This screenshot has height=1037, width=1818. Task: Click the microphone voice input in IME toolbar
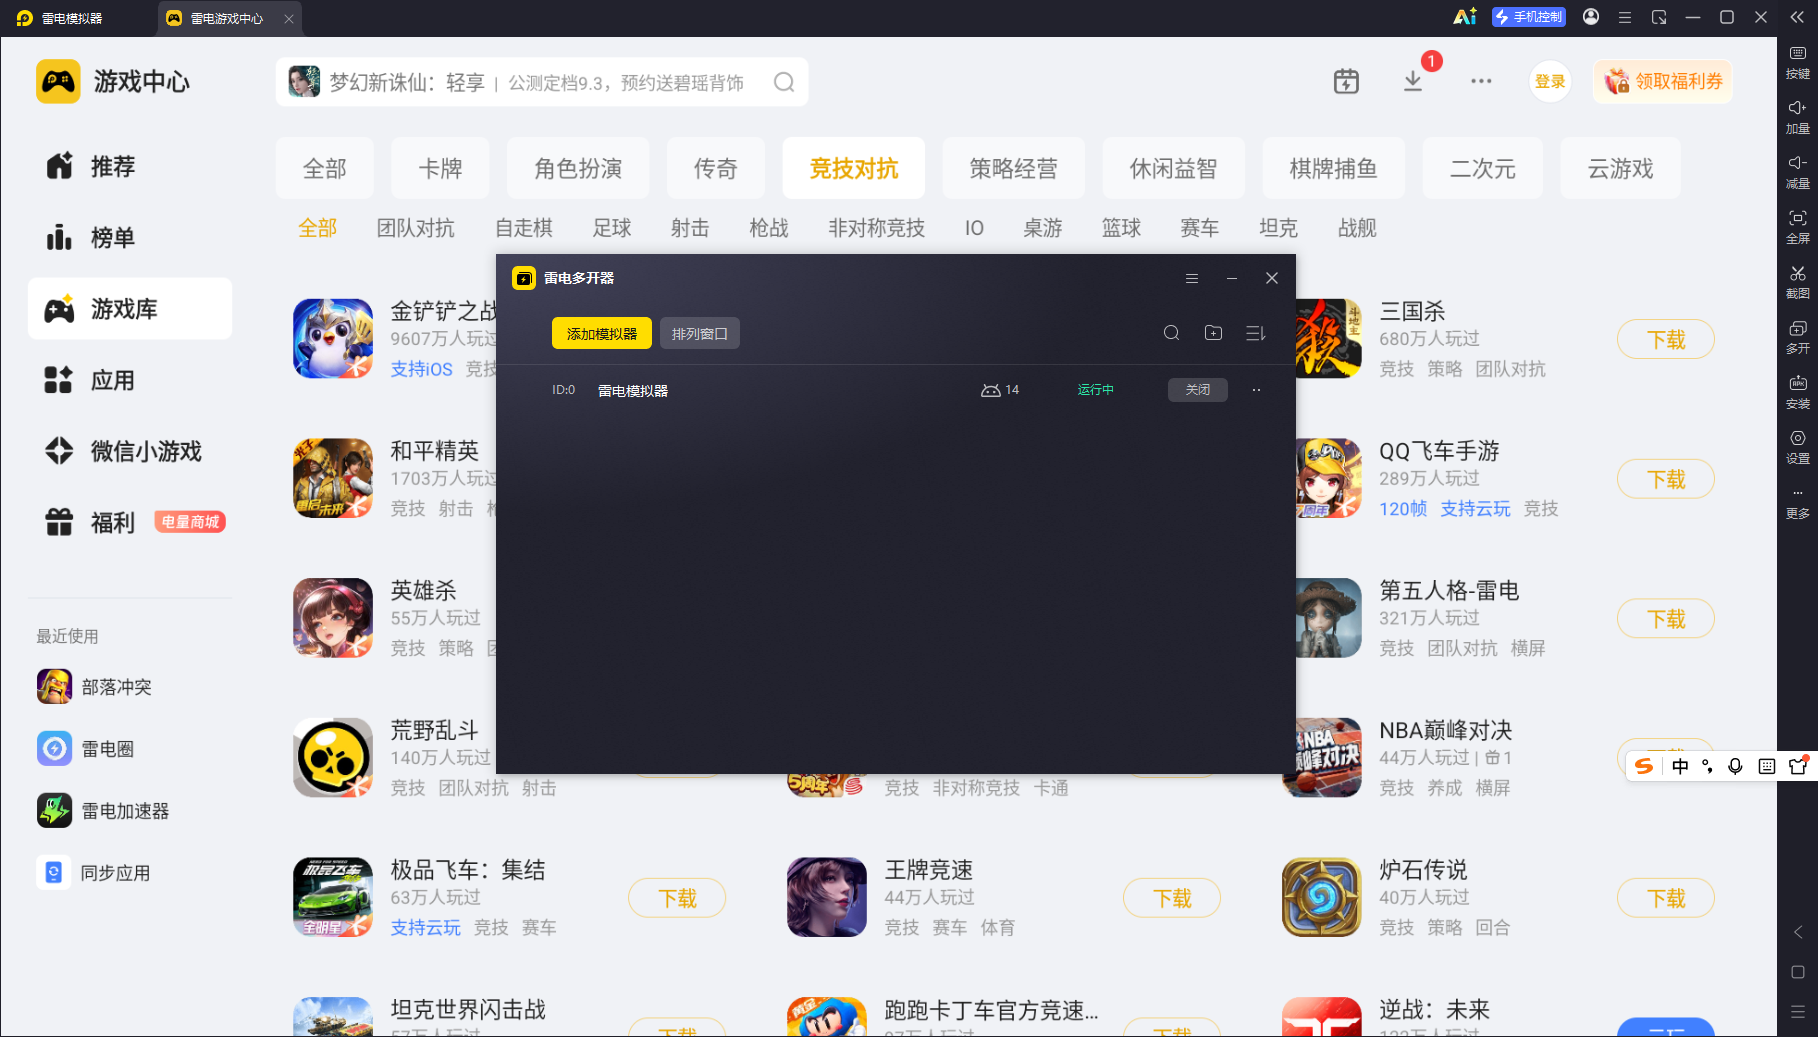click(x=1735, y=766)
